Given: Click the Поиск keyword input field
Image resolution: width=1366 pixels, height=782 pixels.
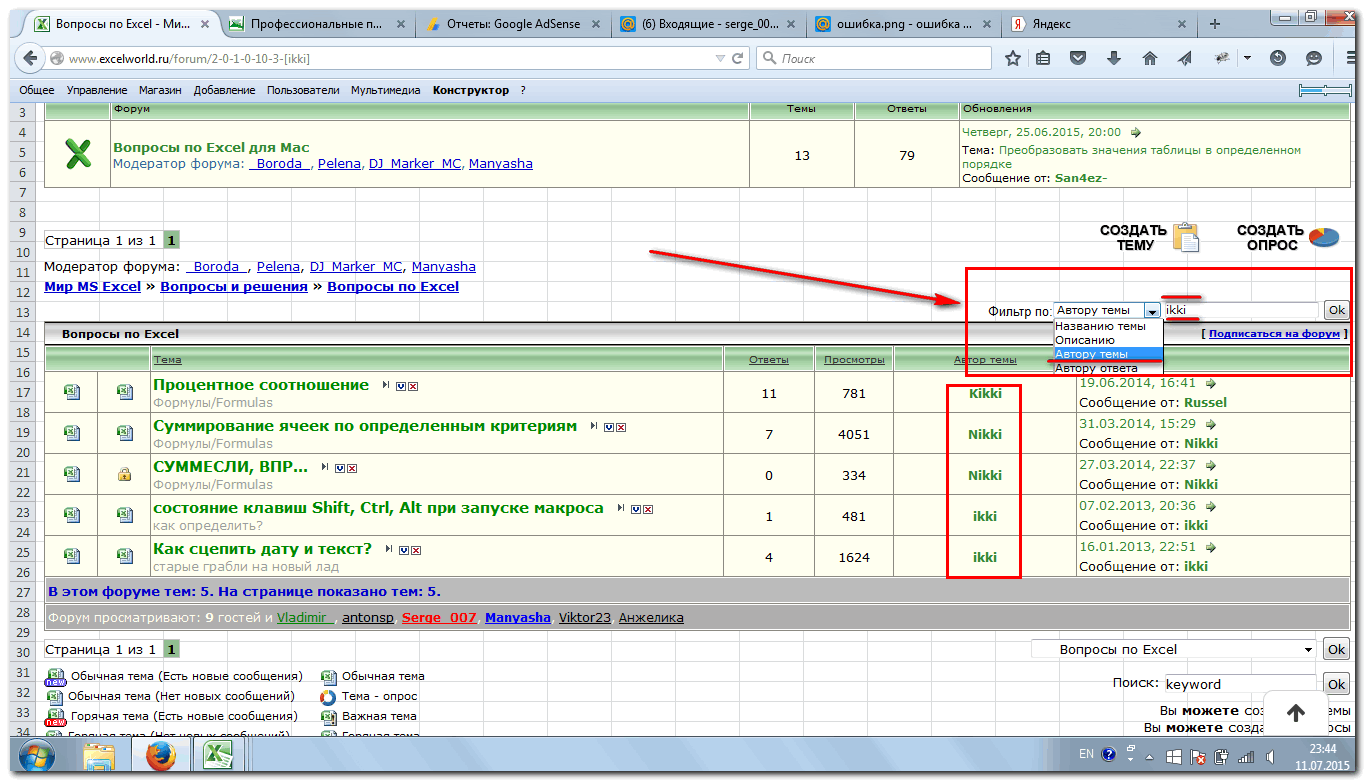Looking at the screenshot, I should point(1241,684).
